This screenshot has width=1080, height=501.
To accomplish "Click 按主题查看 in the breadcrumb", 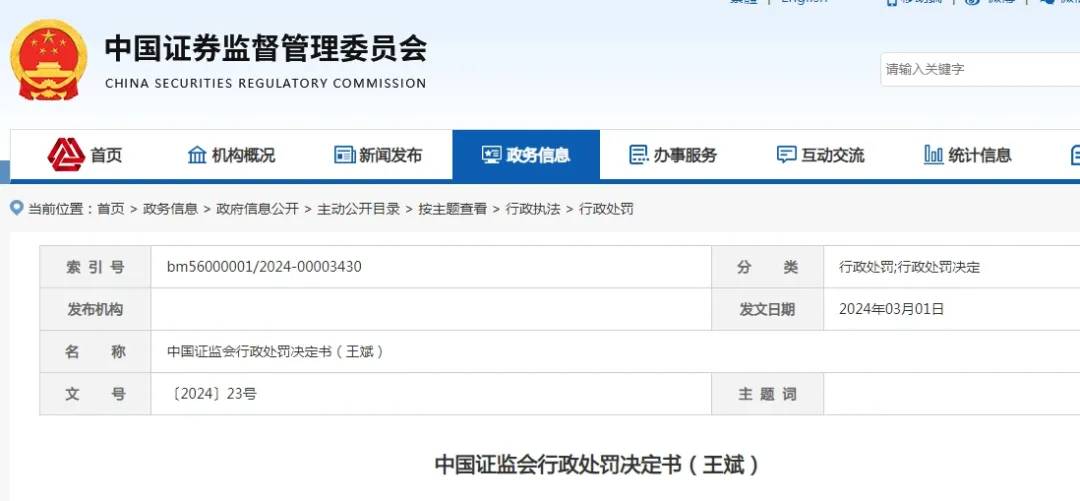I will tap(453, 209).
